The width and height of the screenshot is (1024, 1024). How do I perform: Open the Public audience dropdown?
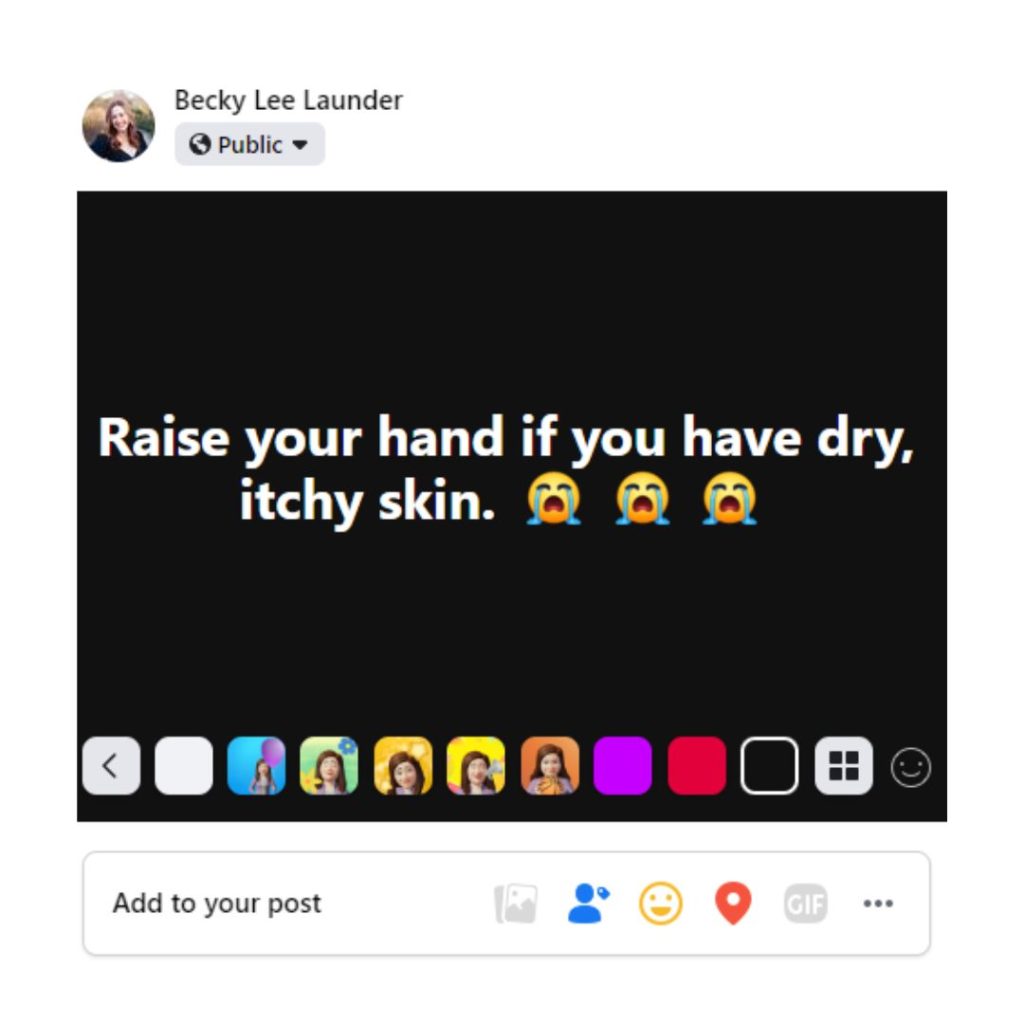point(249,144)
